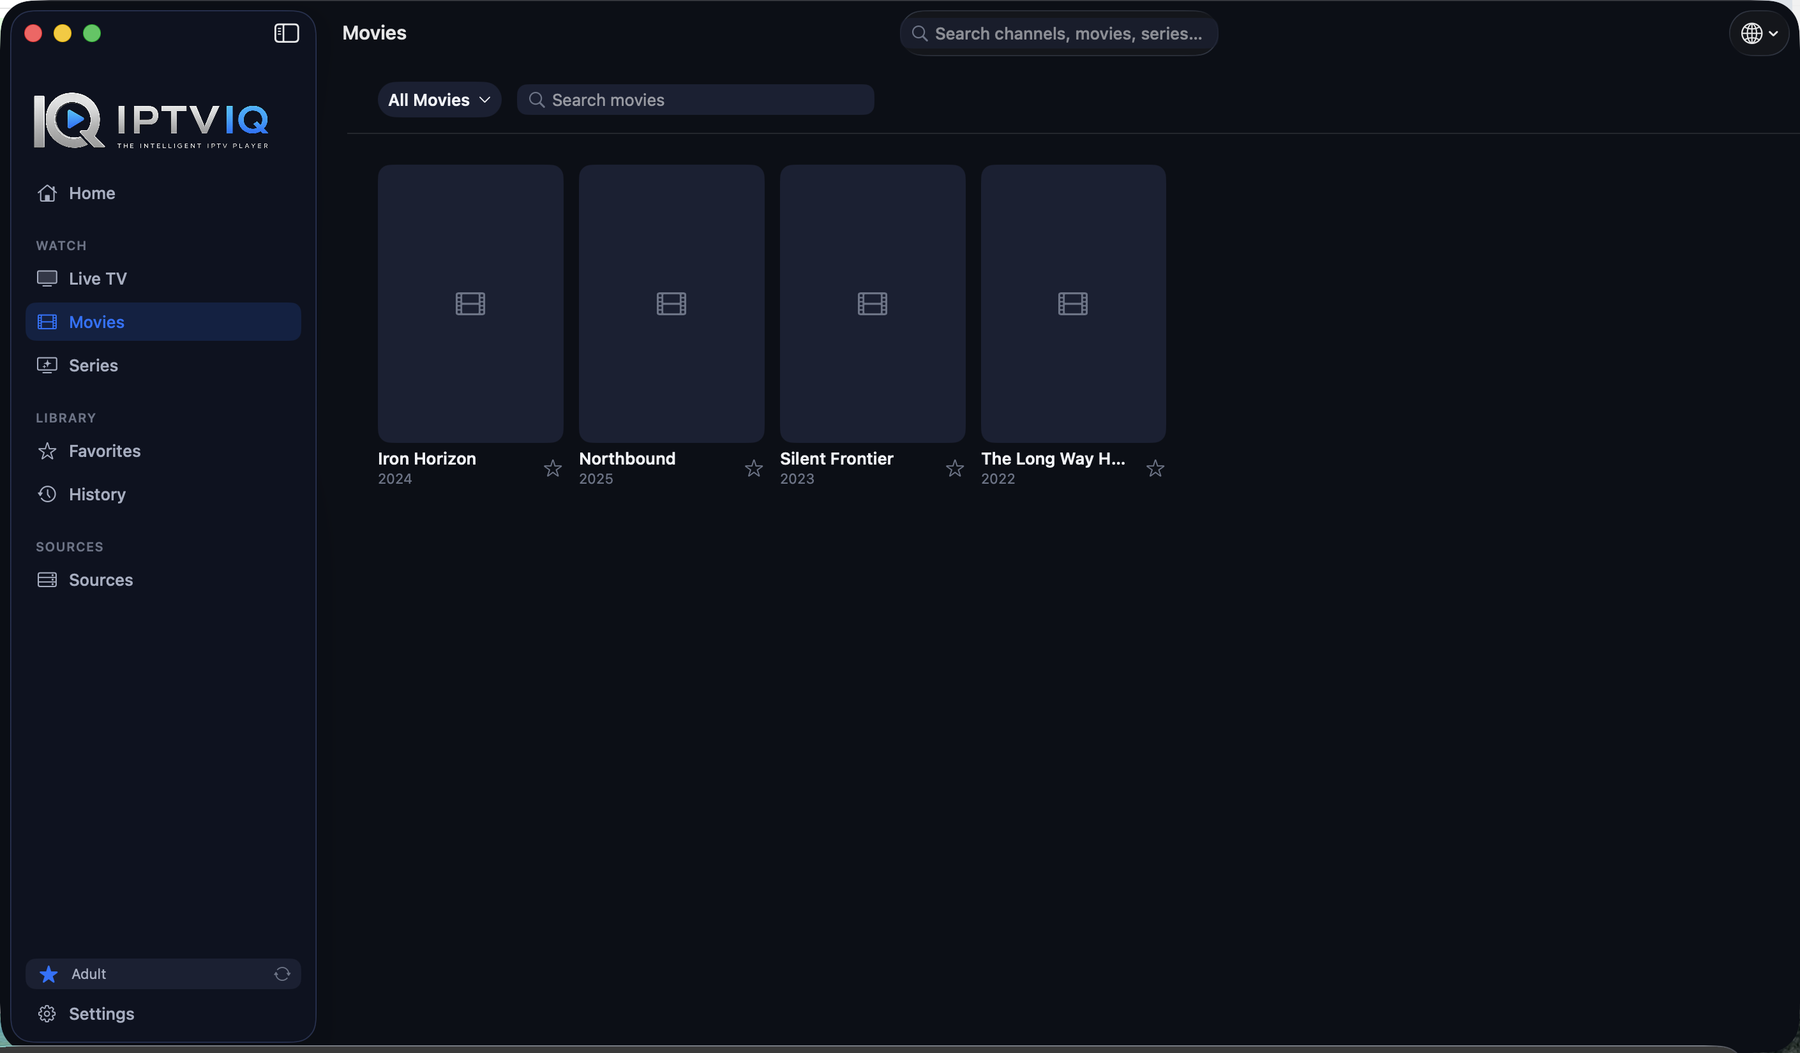The width and height of the screenshot is (1800, 1053).
Task: Select Movies in the sidebar
Action: click(x=163, y=322)
